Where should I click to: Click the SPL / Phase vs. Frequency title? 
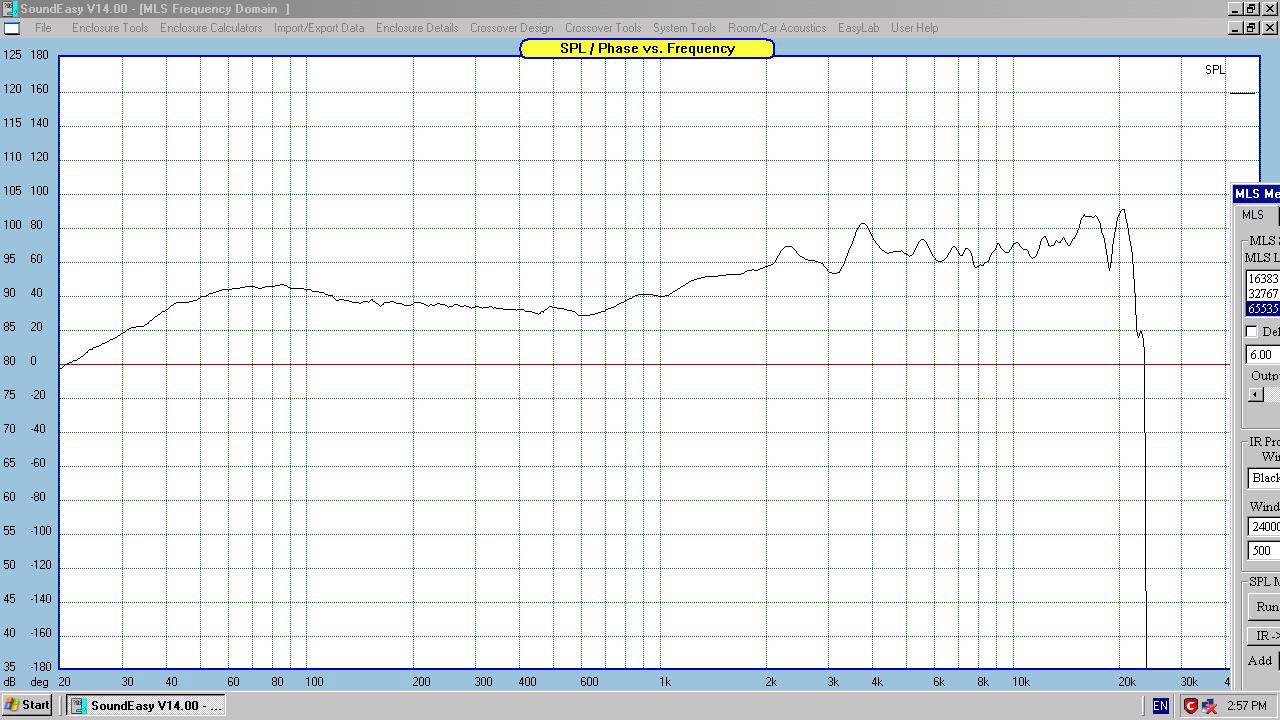[x=647, y=48]
